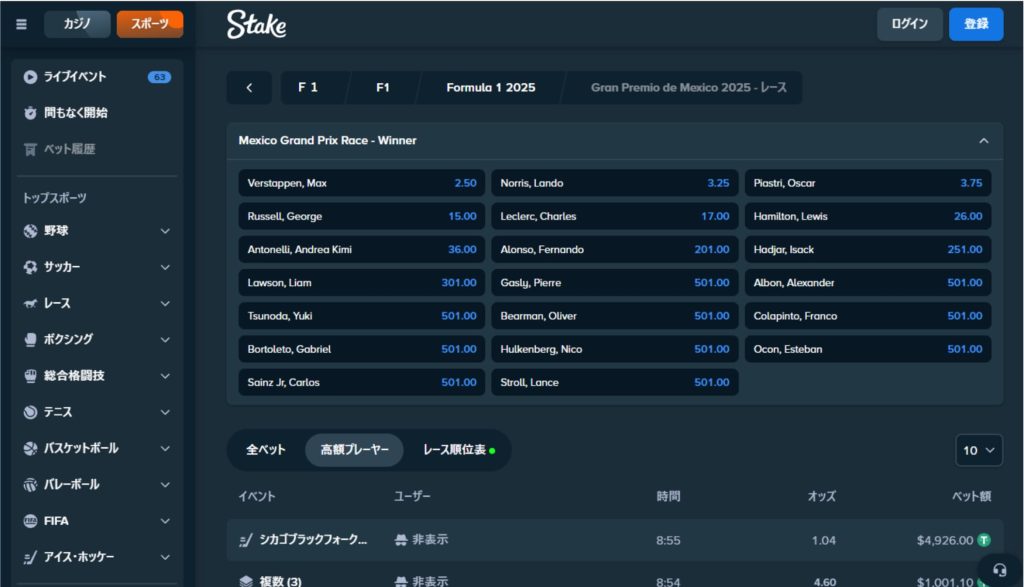This screenshot has height=587, width=1024.
Task: Click the 登録 button
Action: click(x=975, y=24)
